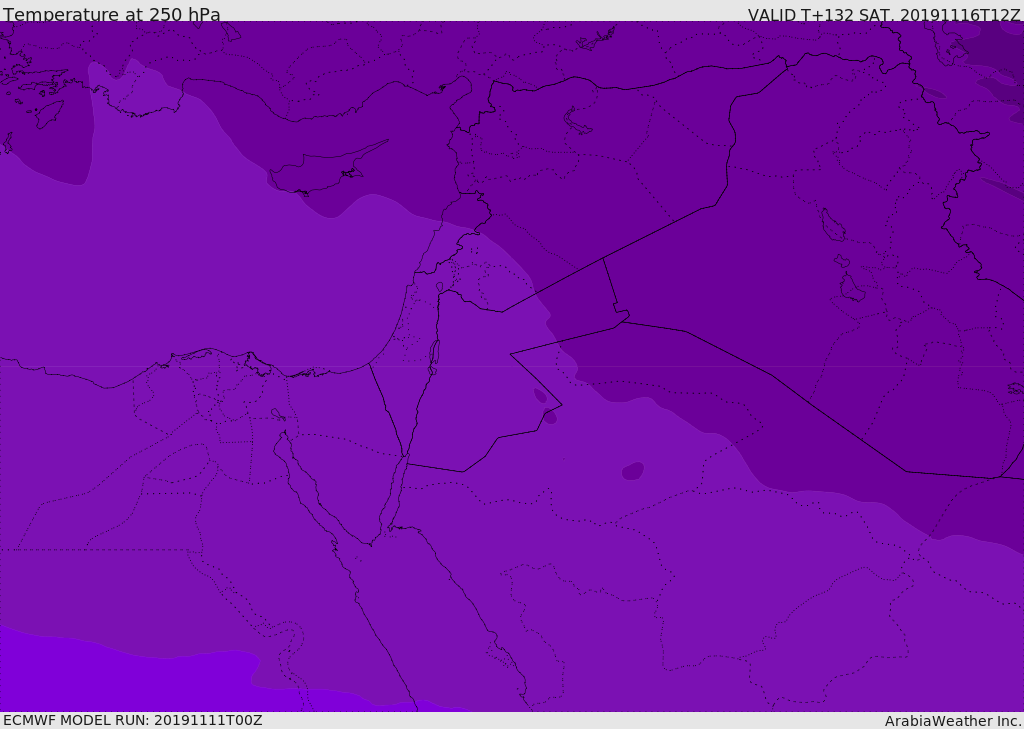Viewport: 1024px width, 729px height.
Task: Click the Dead Sea outline
Action: pyautogui.click(x=434, y=354)
